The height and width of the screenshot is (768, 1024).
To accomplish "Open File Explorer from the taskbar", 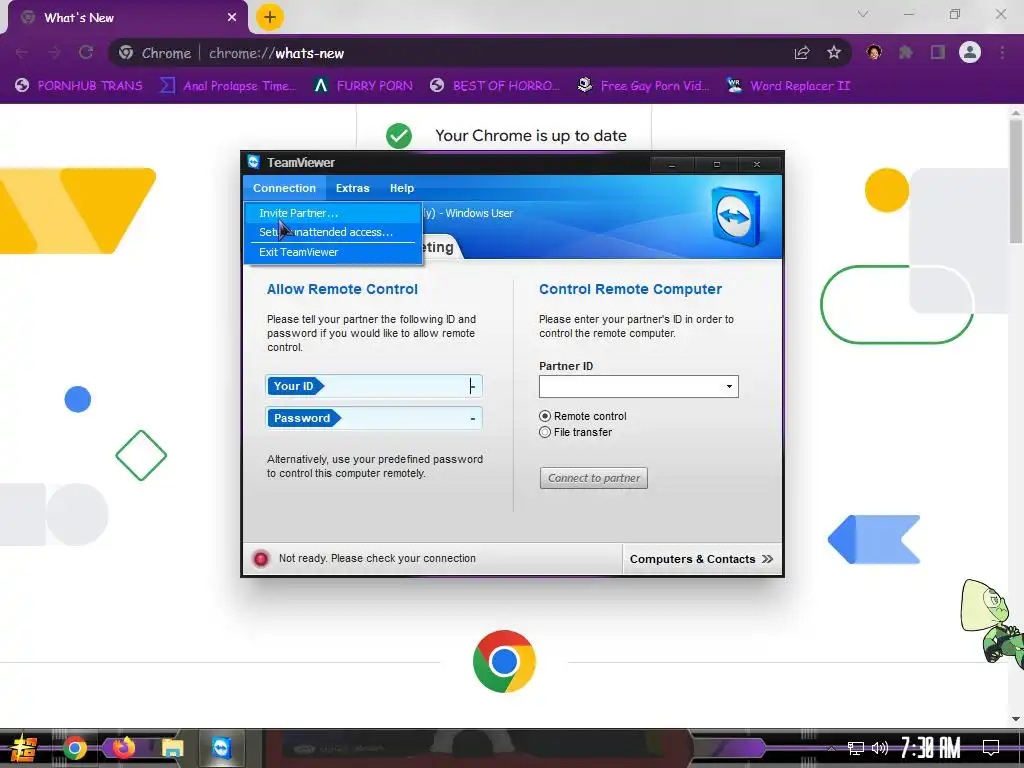I will 173,748.
